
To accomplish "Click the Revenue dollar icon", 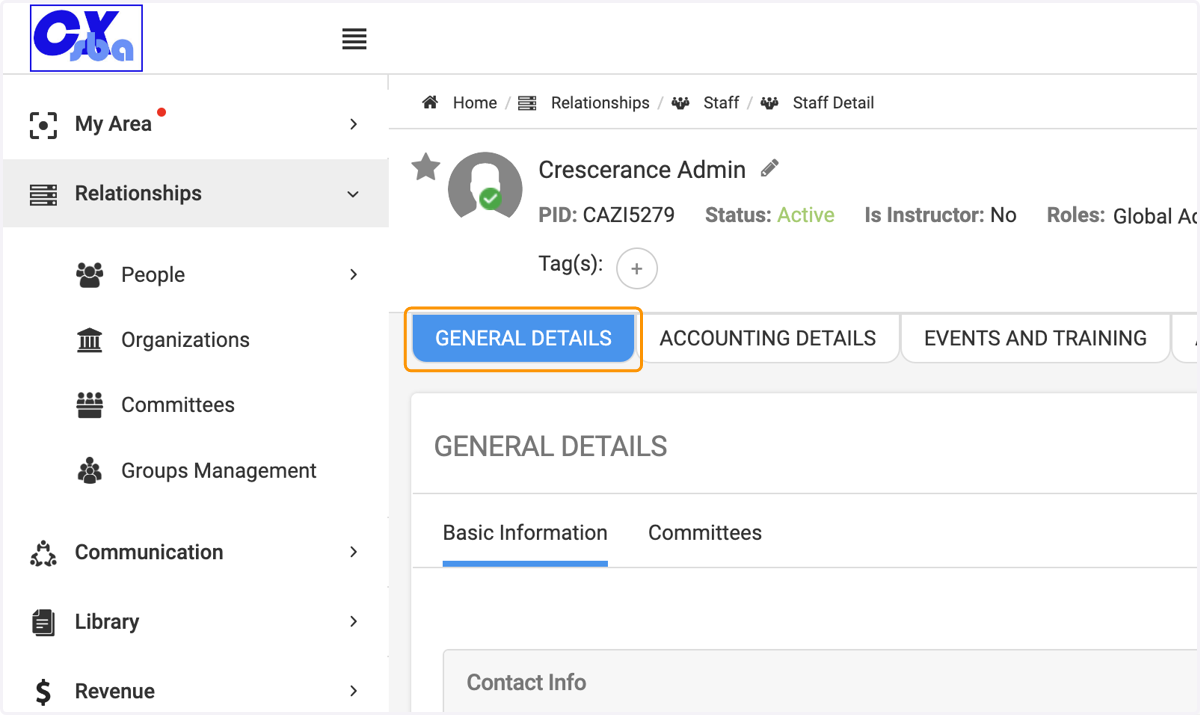I will click(43, 691).
